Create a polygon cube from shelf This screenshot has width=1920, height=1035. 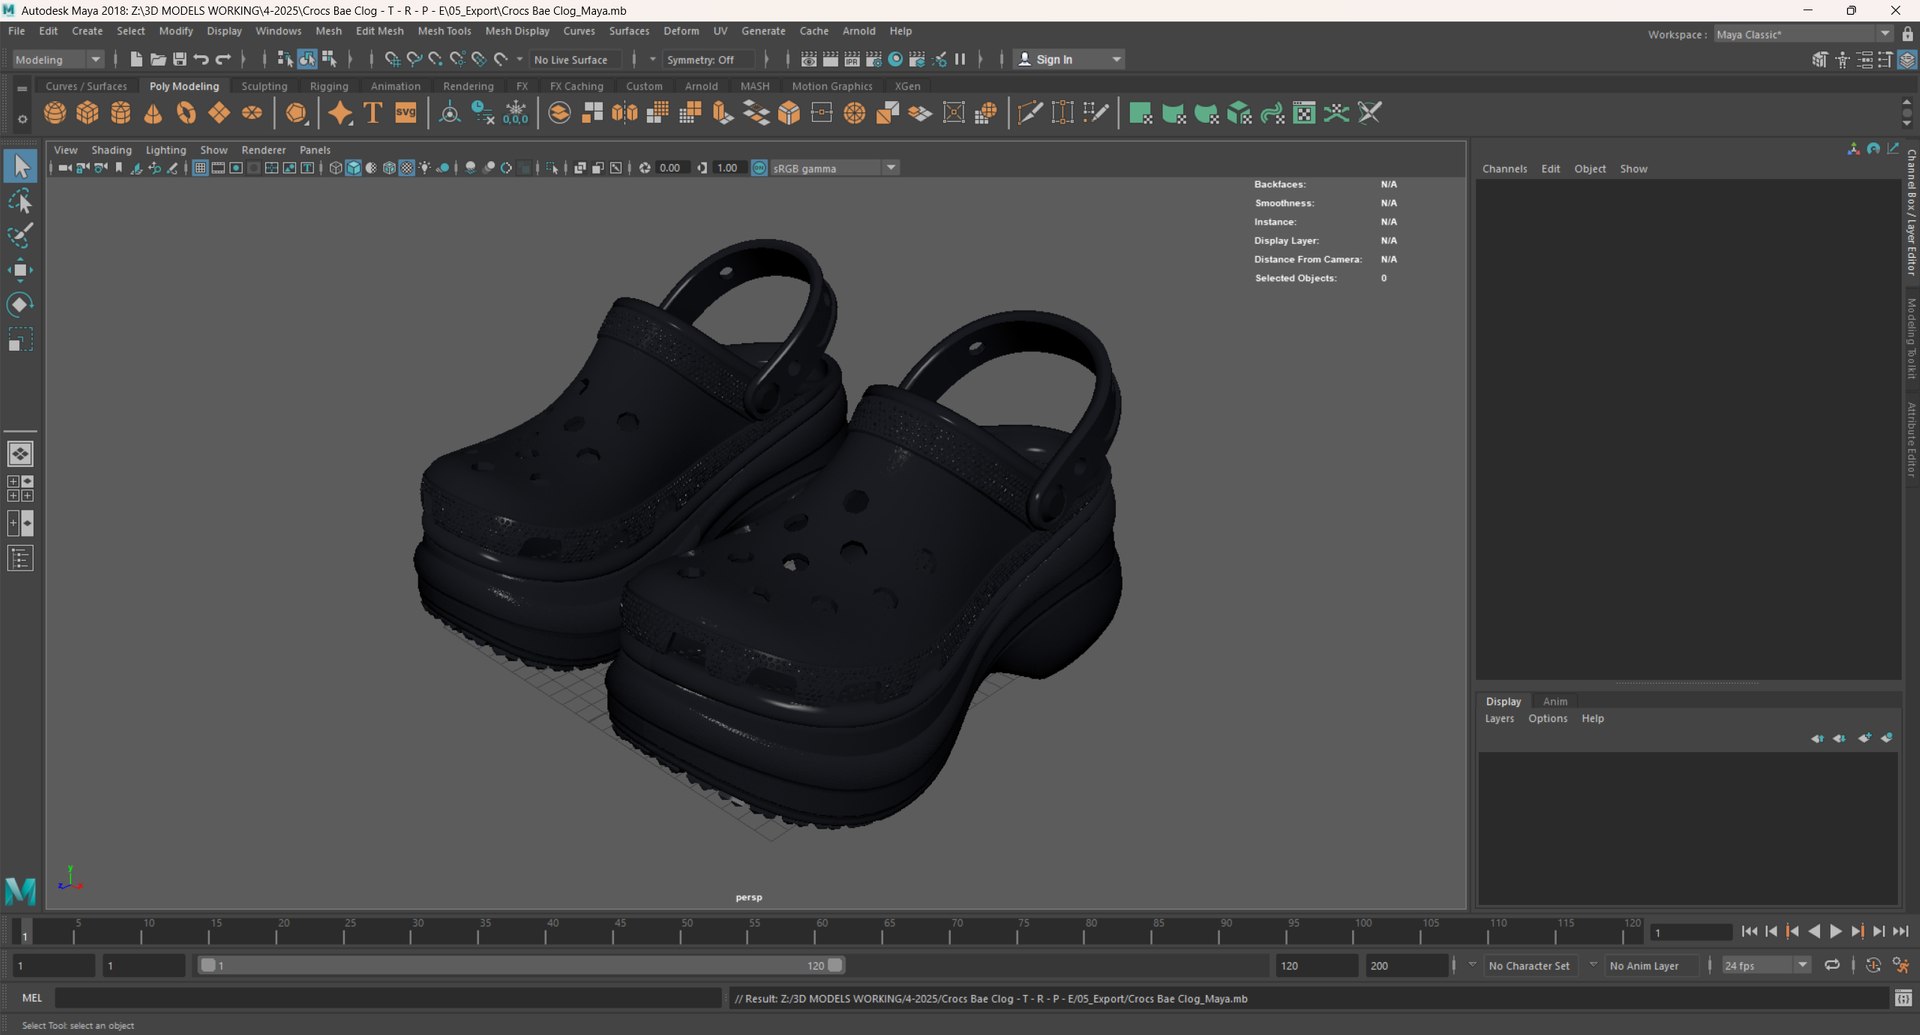click(88, 113)
